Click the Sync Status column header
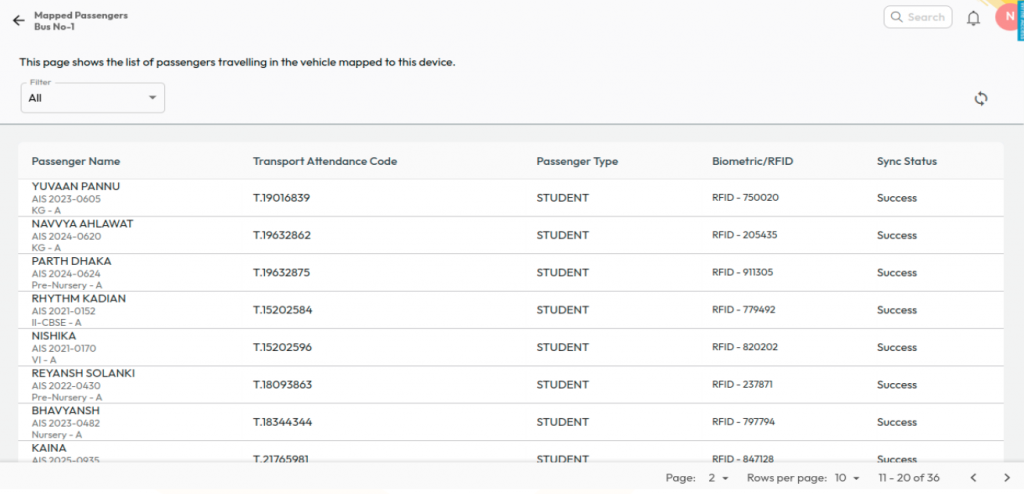This screenshot has height=494, width=1024. pyautogui.click(x=906, y=161)
